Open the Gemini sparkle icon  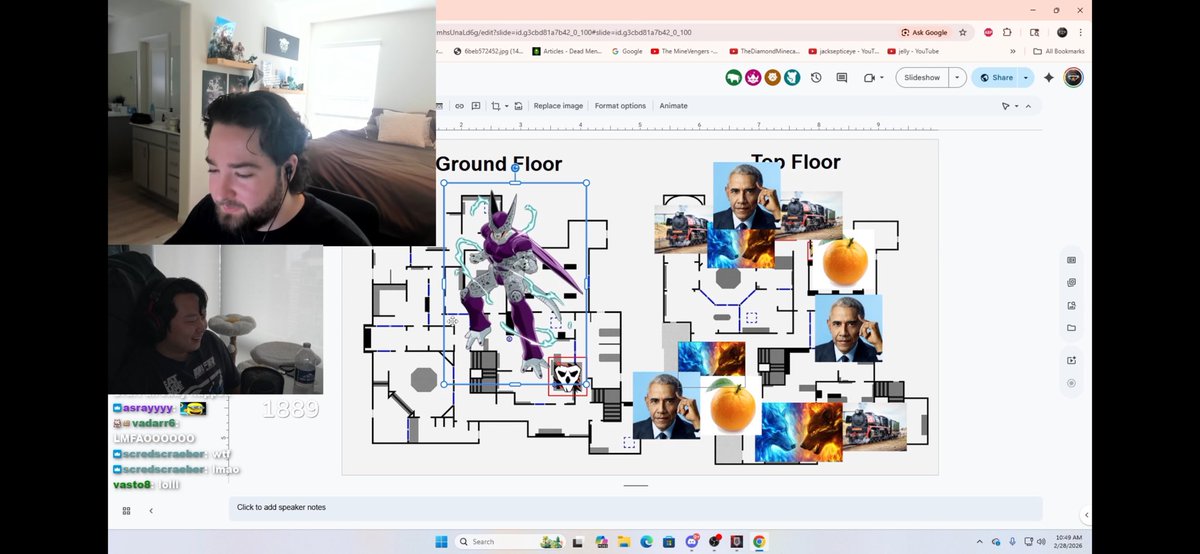click(1049, 77)
